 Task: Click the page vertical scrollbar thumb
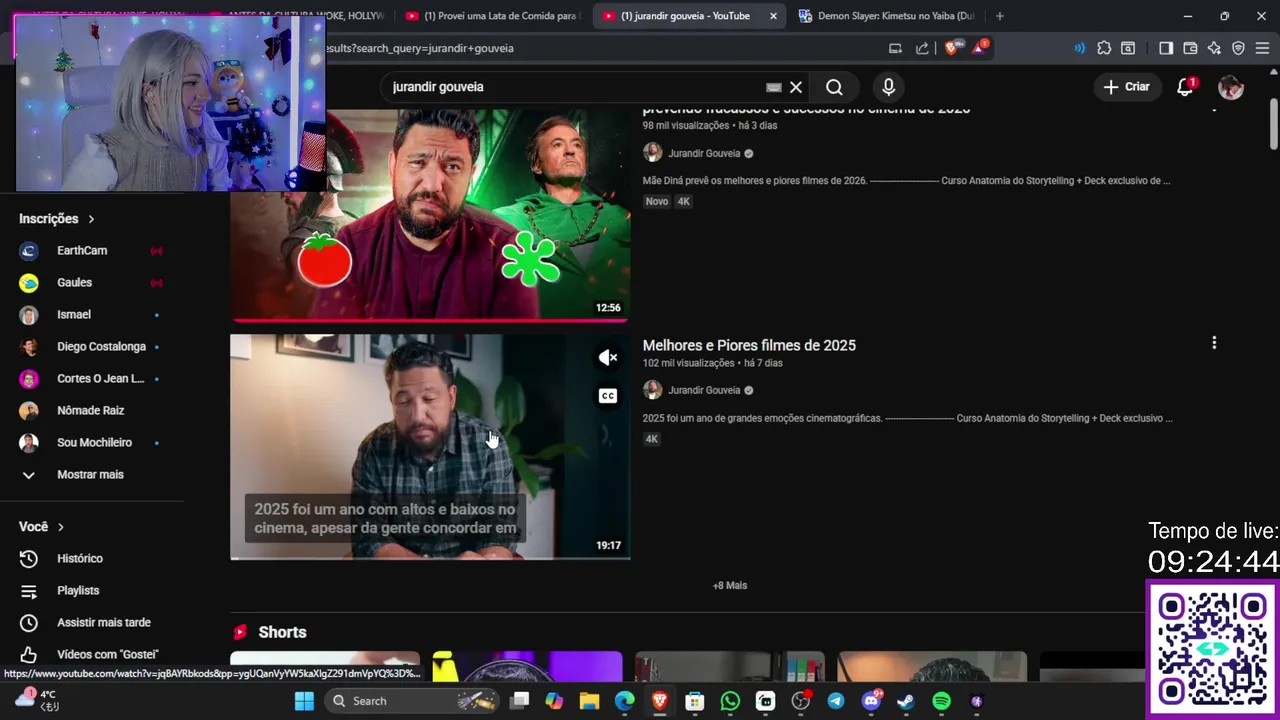tap(1273, 125)
